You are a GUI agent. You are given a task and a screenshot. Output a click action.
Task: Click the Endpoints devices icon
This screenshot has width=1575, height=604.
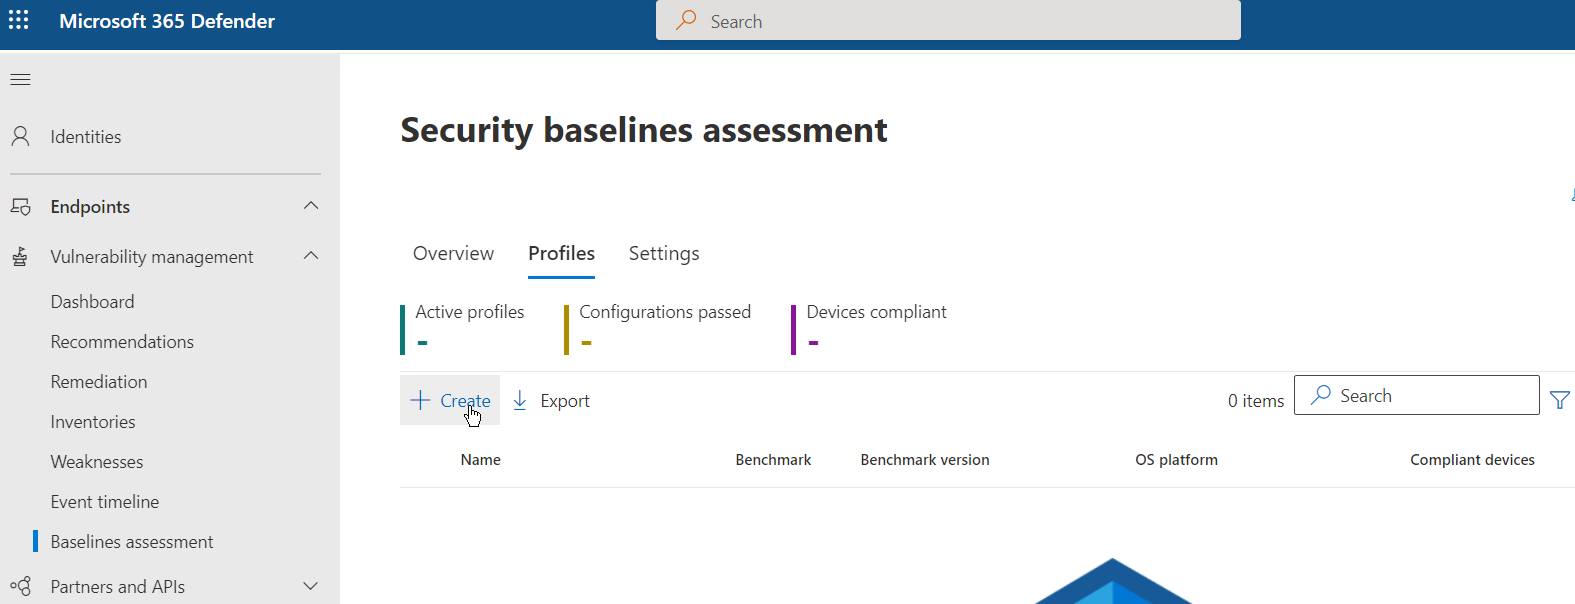20,207
